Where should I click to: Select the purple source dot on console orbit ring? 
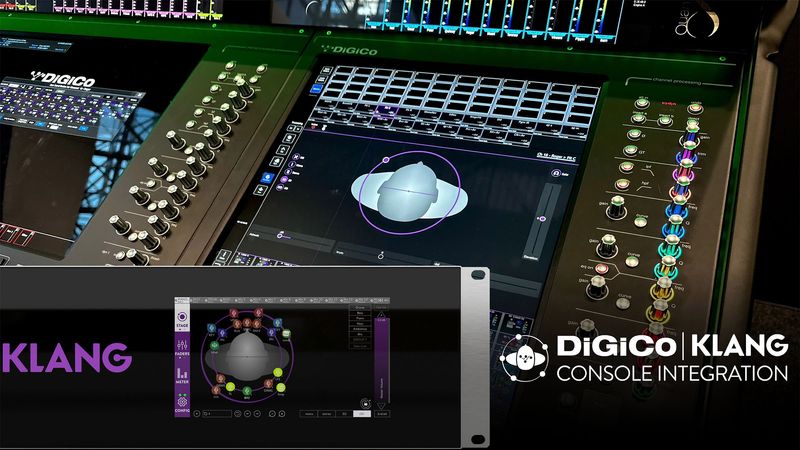pos(386,160)
